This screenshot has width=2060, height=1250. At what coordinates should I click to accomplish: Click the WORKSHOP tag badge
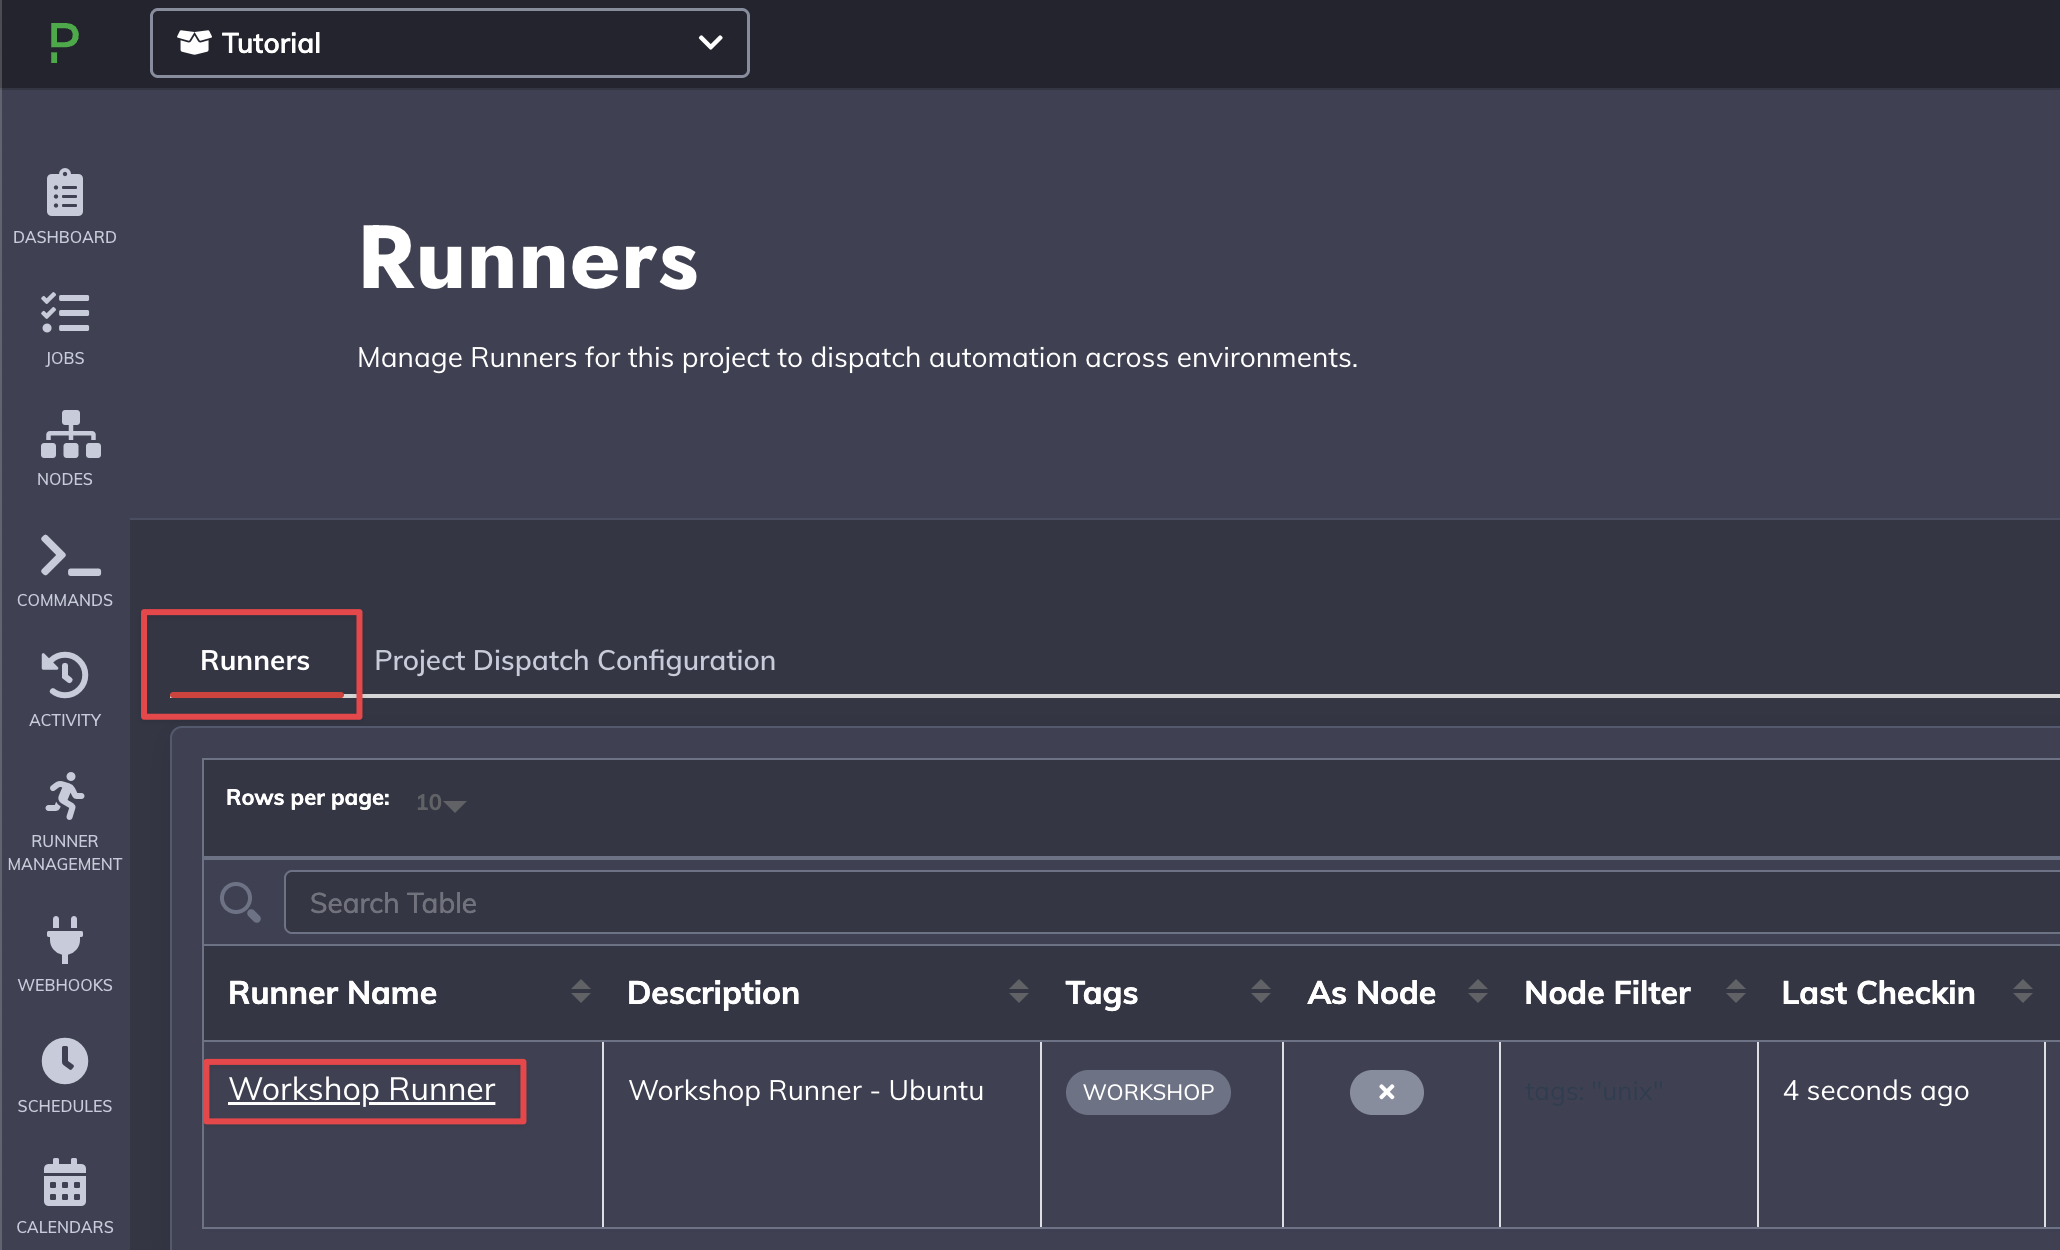point(1148,1092)
